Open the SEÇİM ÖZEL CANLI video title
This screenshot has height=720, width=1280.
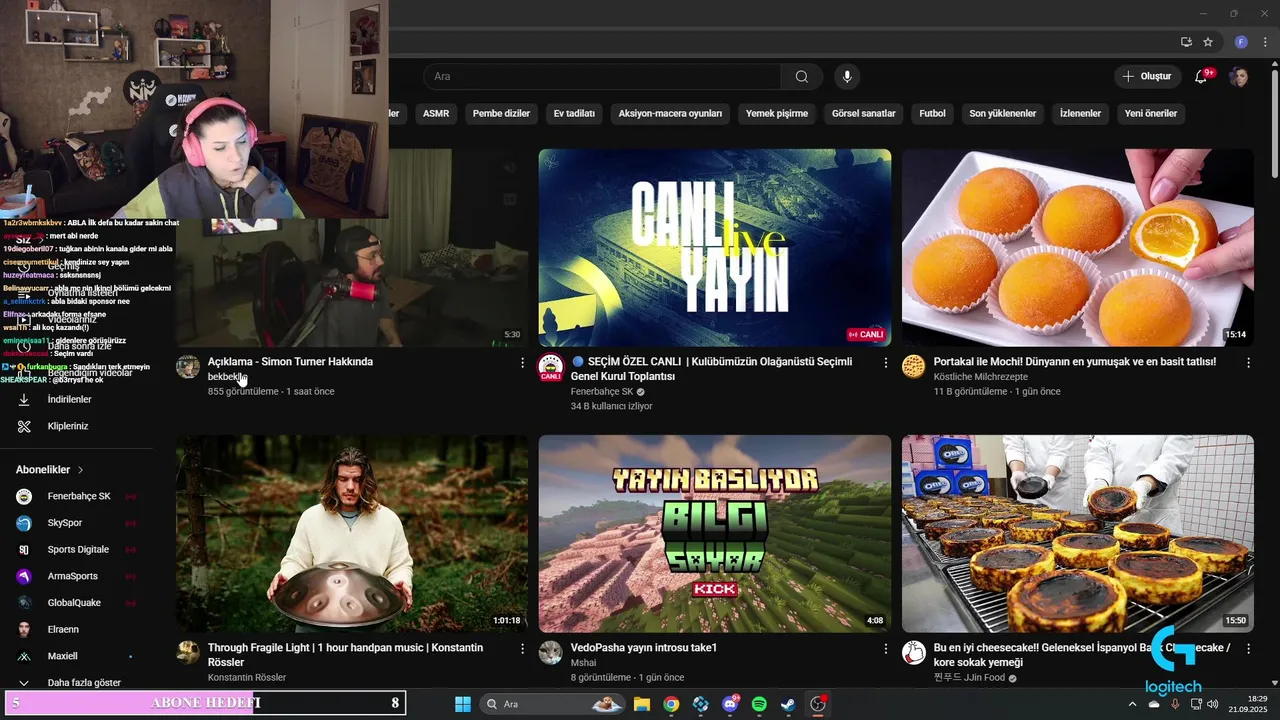pyautogui.click(x=711, y=369)
